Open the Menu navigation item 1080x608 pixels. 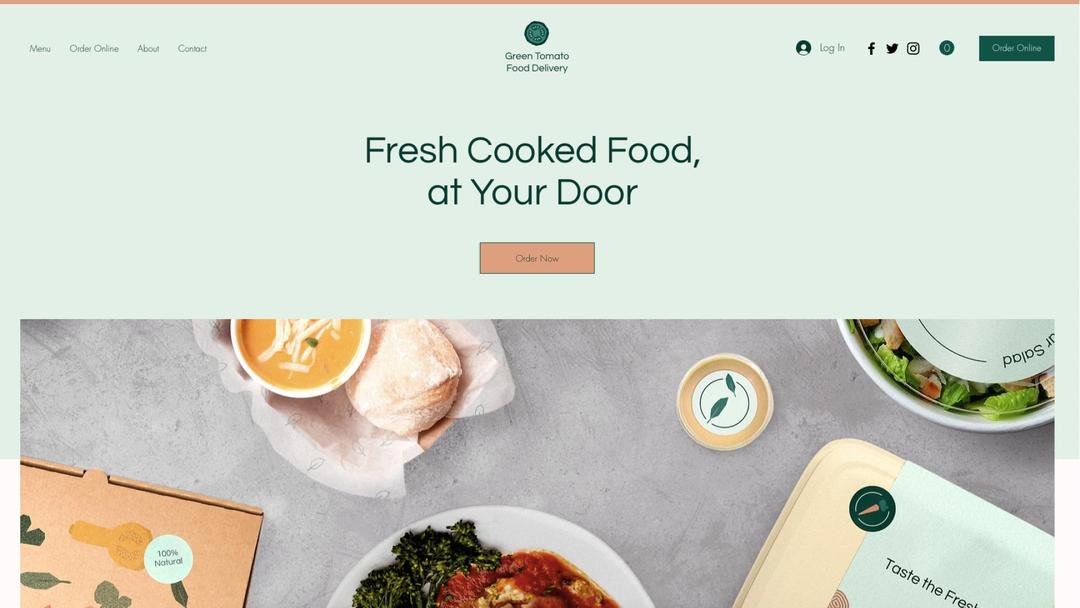click(x=40, y=48)
